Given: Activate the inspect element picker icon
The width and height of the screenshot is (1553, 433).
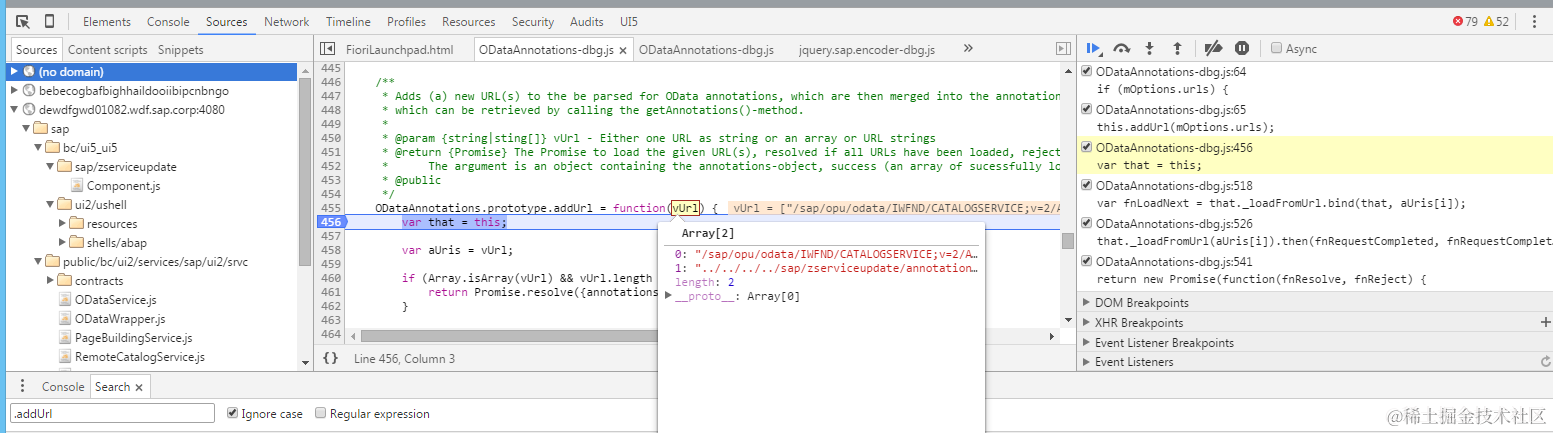Looking at the screenshot, I should pyautogui.click(x=22, y=21).
